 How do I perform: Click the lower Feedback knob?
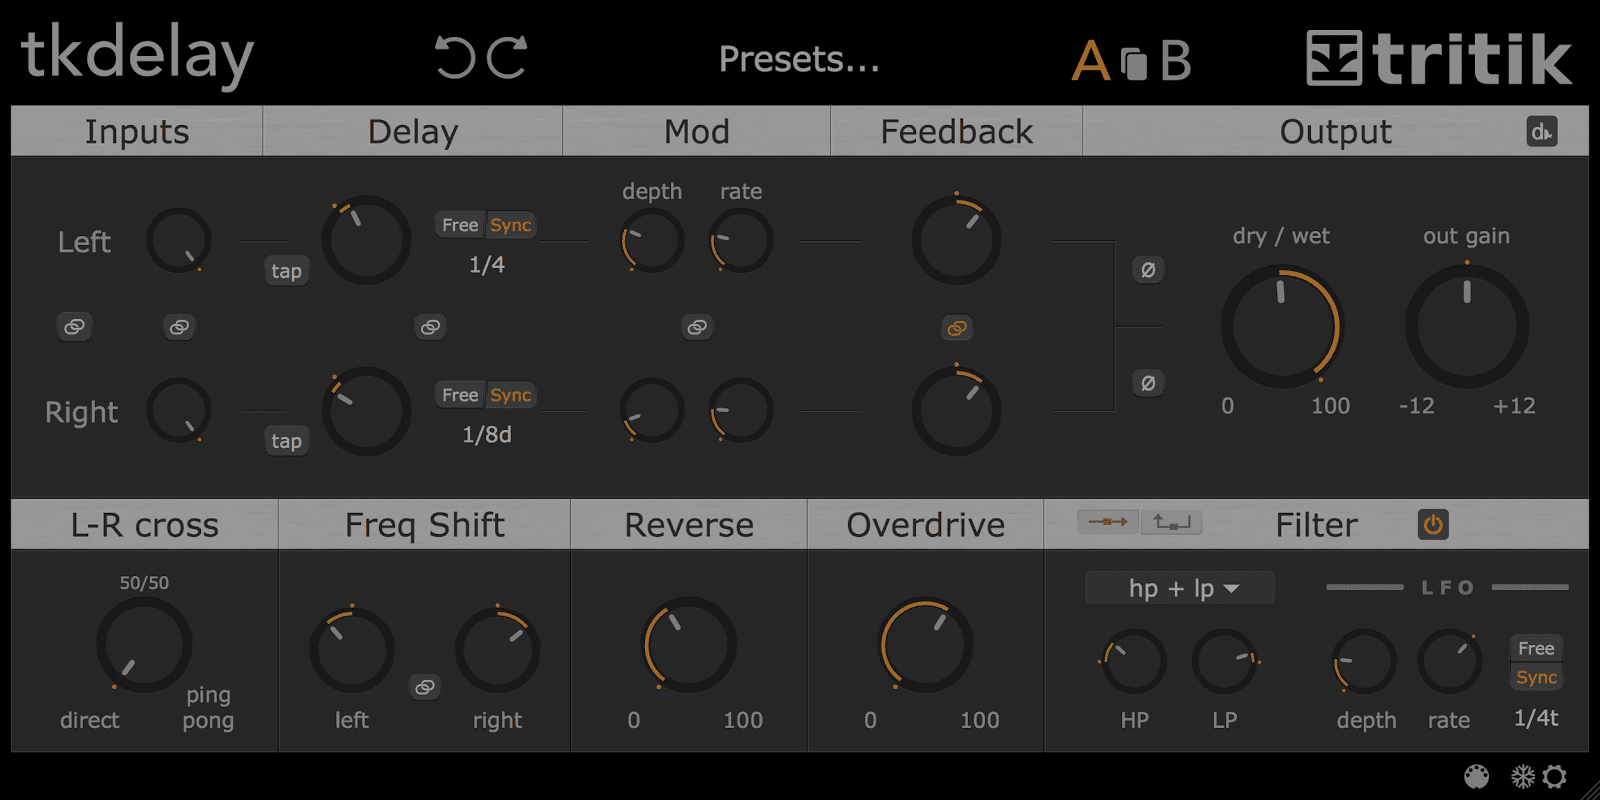pyautogui.click(x=956, y=411)
